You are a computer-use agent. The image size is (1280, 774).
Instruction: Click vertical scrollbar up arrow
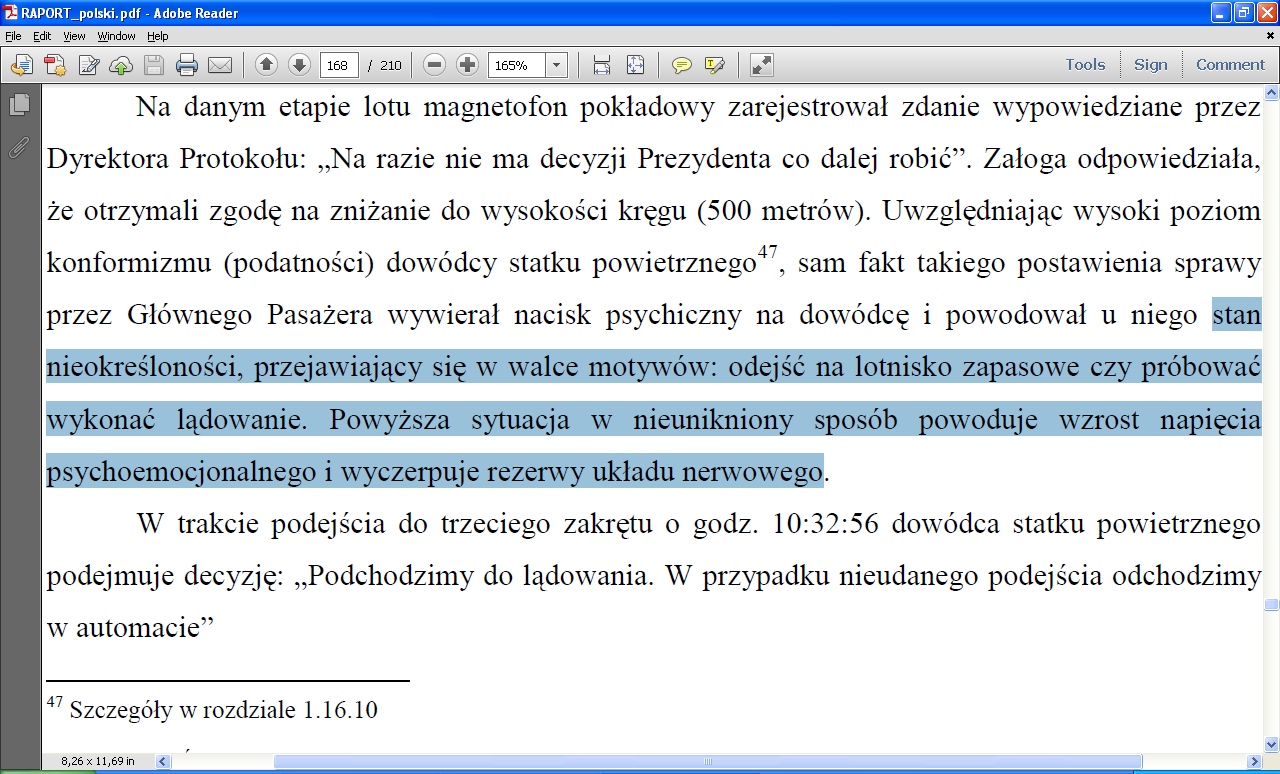(1271, 93)
